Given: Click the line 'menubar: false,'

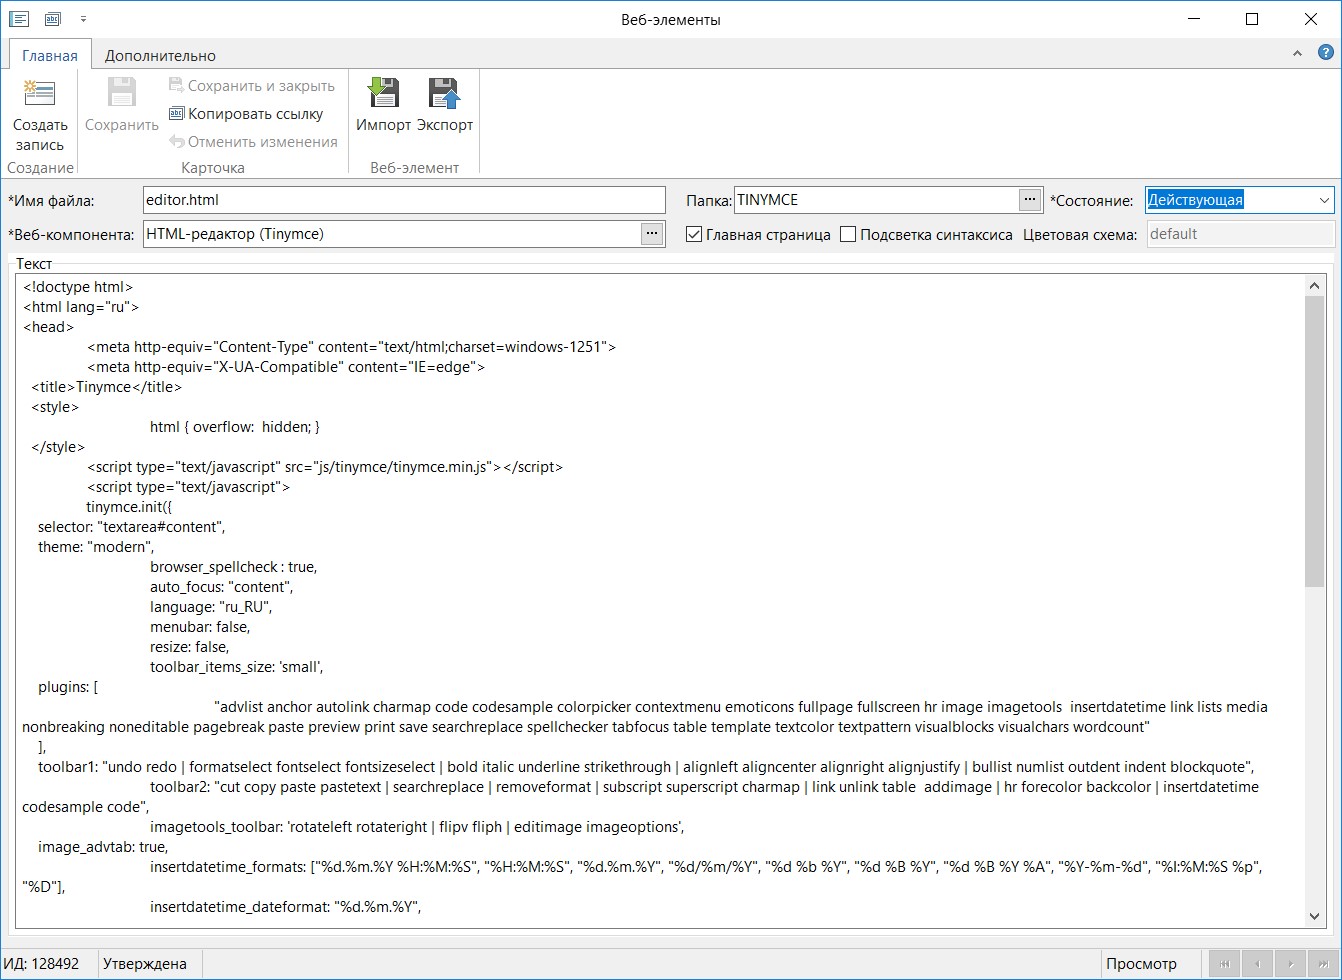Looking at the screenshot, I should tap(200, 627).
